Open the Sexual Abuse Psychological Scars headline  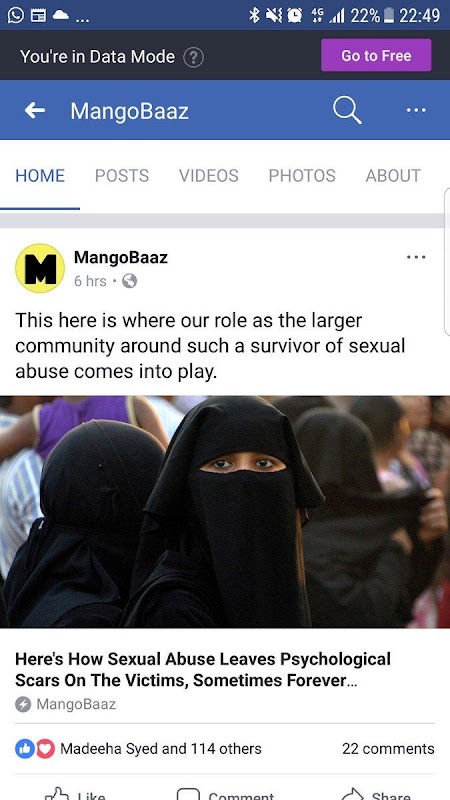[x=203, y=669]
